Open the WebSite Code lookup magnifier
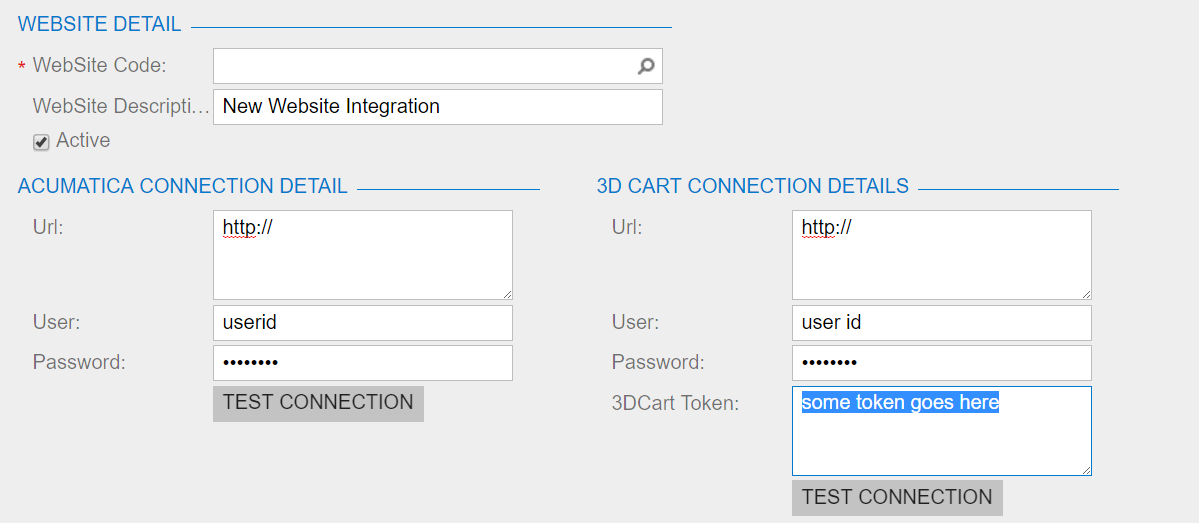 click(x=646, y=66)
